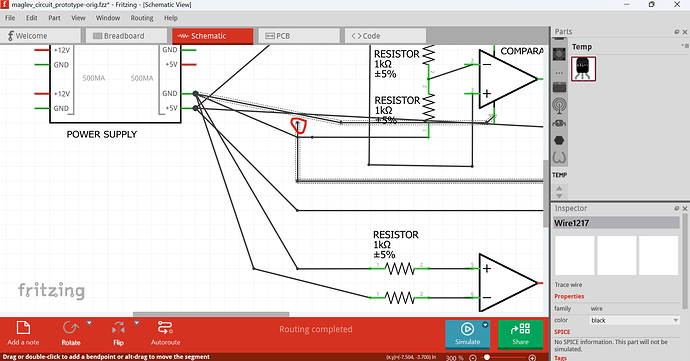Rotate the selected part
This screenshot has height=361, width=690.
pyautogui.click(x=71, y=333)
